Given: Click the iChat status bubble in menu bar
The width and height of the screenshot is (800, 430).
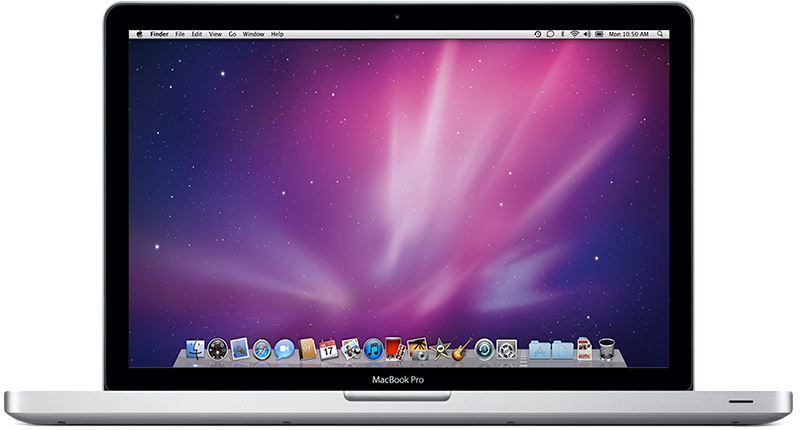Looking at the screenshot, I should pos(550,34).
